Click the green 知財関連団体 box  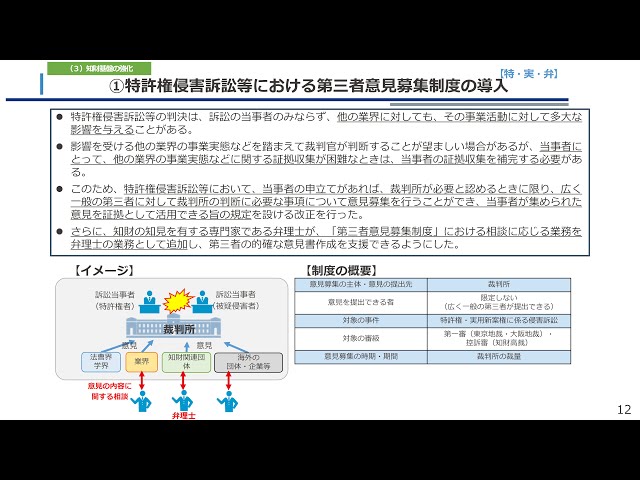187,362
